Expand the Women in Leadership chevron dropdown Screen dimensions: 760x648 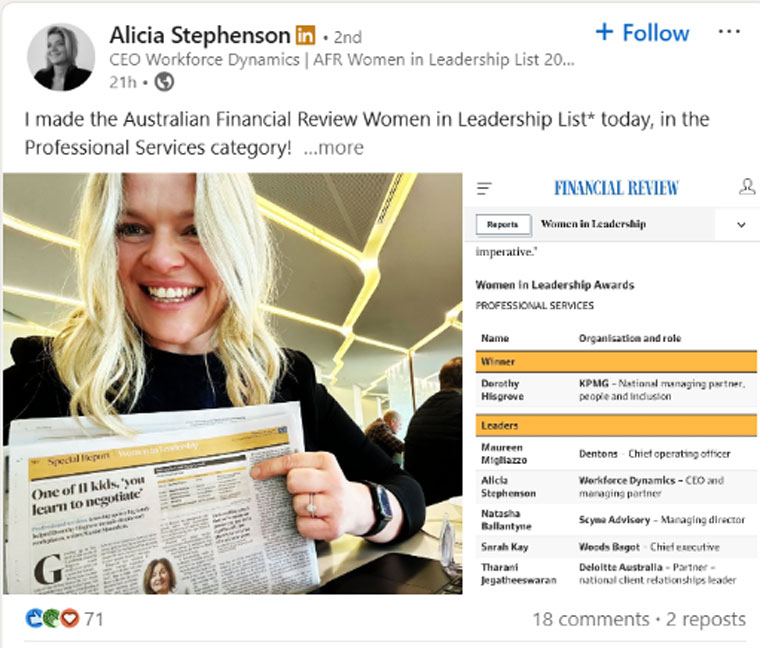(741, 224)
